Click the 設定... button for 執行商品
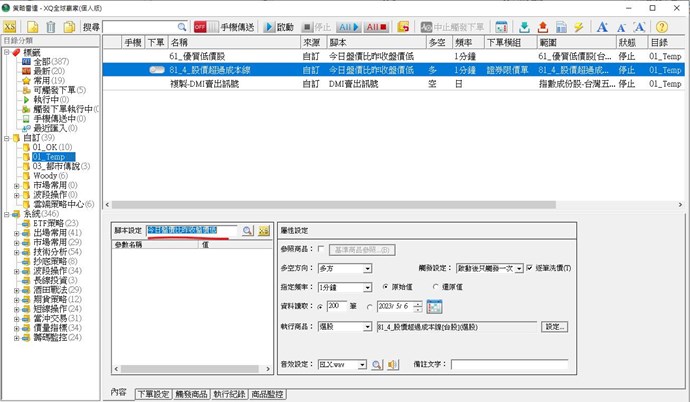Viewport: 690px width, 402px height. (555, 326)
